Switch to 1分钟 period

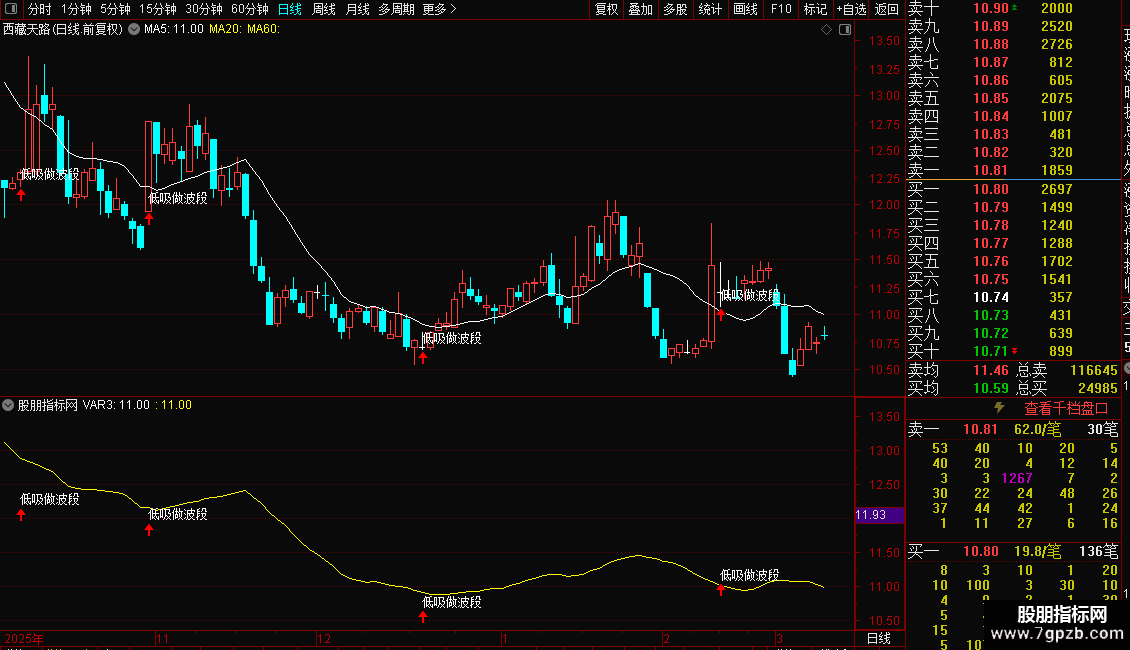76,9
